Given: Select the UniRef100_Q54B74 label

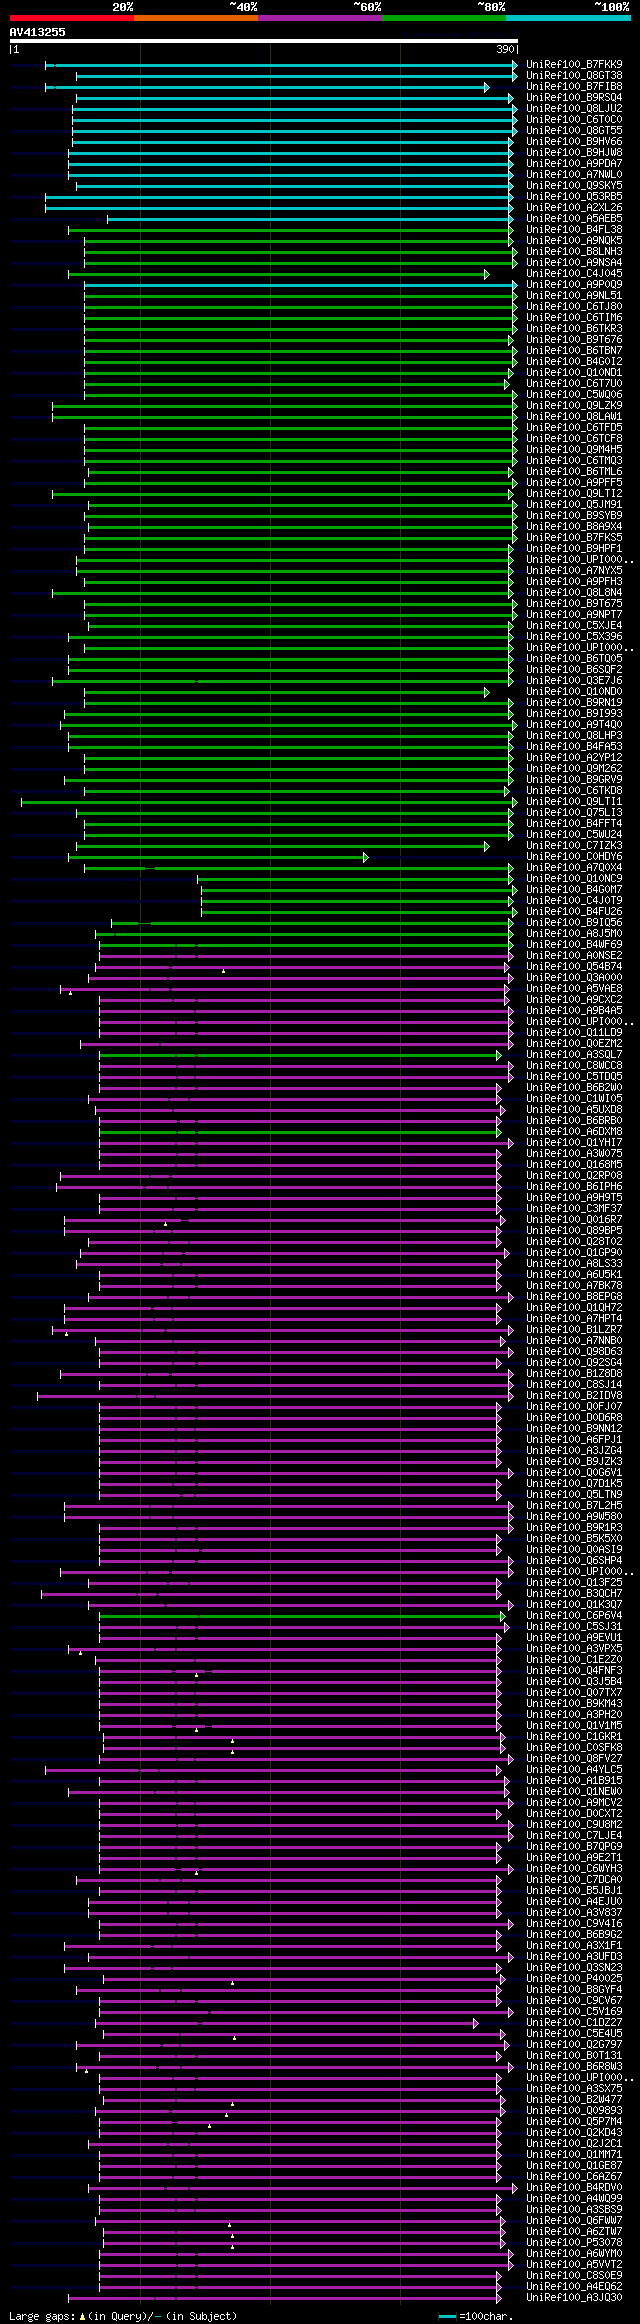Looking at the screenshot, I should (574, 967).
